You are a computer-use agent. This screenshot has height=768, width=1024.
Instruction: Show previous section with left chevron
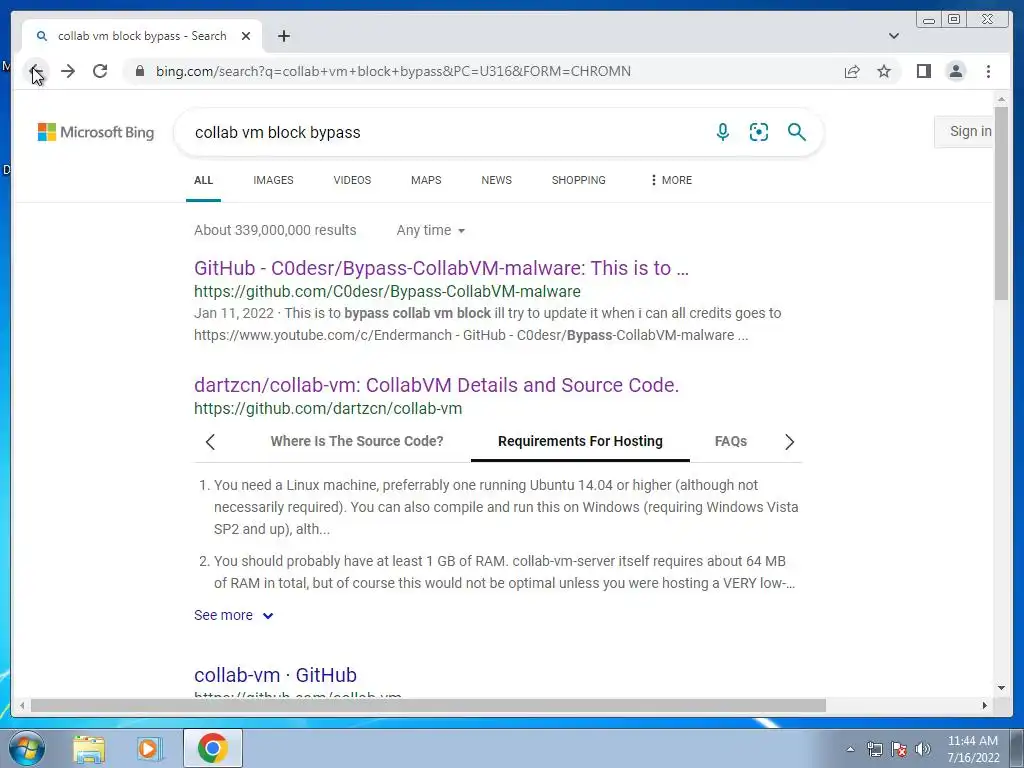pos(210,442)
